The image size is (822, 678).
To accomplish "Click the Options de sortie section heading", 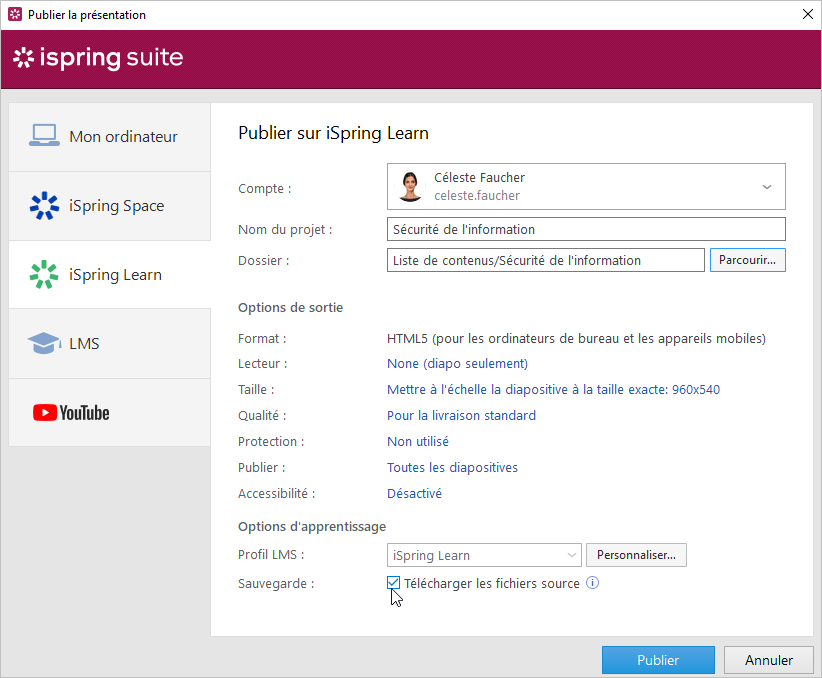I will coord(290,307).
